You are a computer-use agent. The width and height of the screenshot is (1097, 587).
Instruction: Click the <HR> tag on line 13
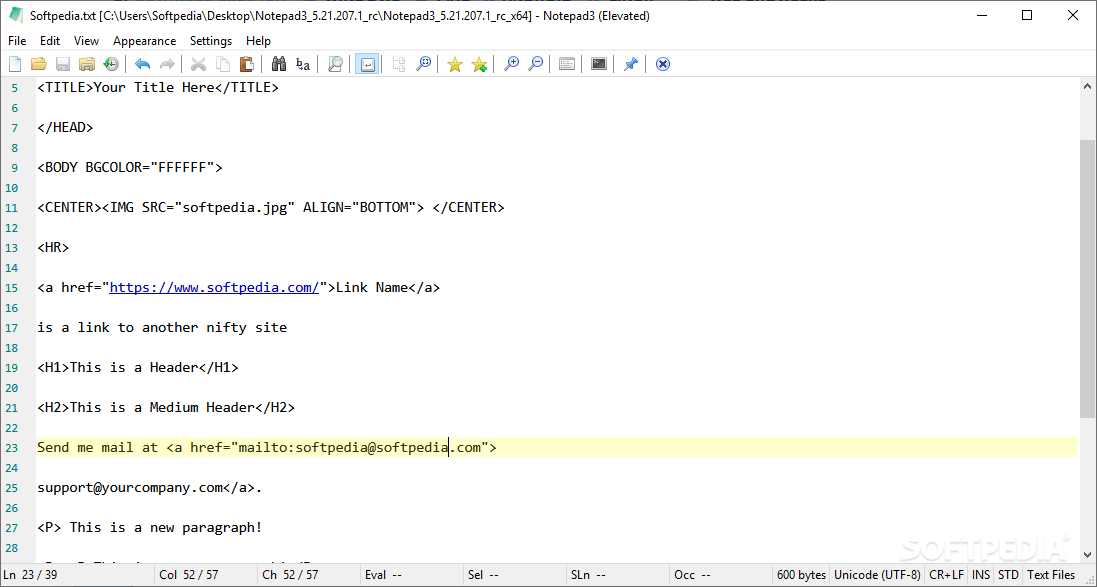53,248
